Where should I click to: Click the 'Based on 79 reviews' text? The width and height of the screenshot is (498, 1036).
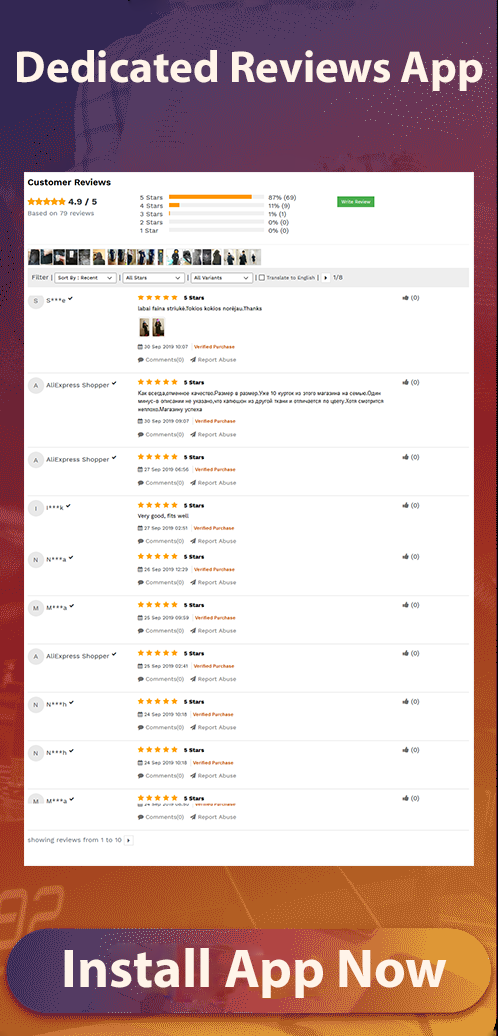click(61, 213)
